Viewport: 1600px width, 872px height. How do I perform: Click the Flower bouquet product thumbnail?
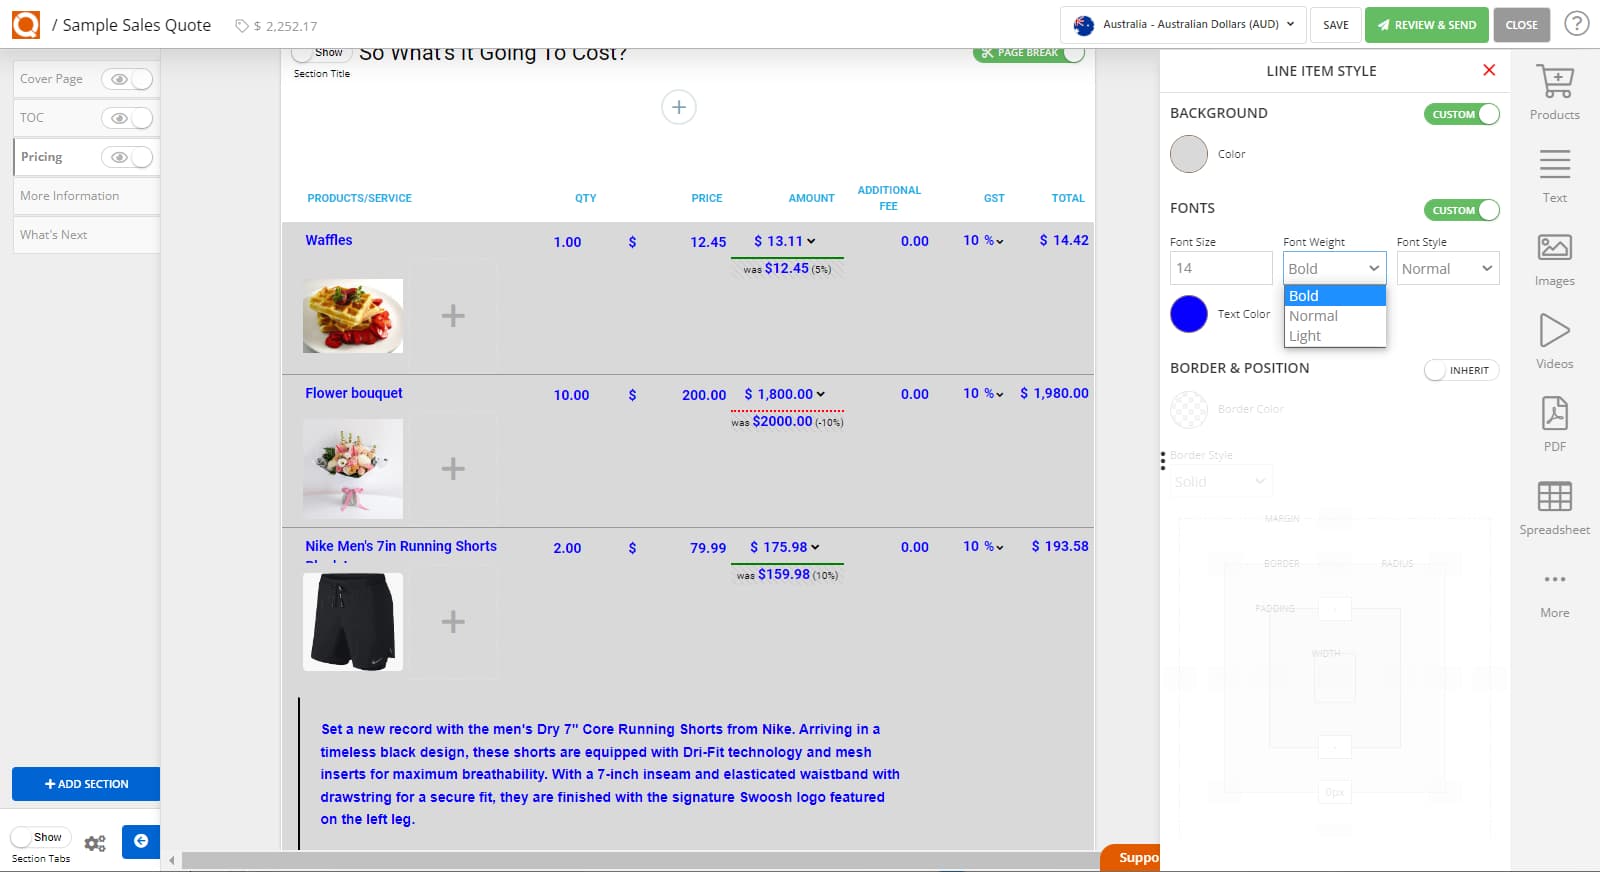coord(353,469)
